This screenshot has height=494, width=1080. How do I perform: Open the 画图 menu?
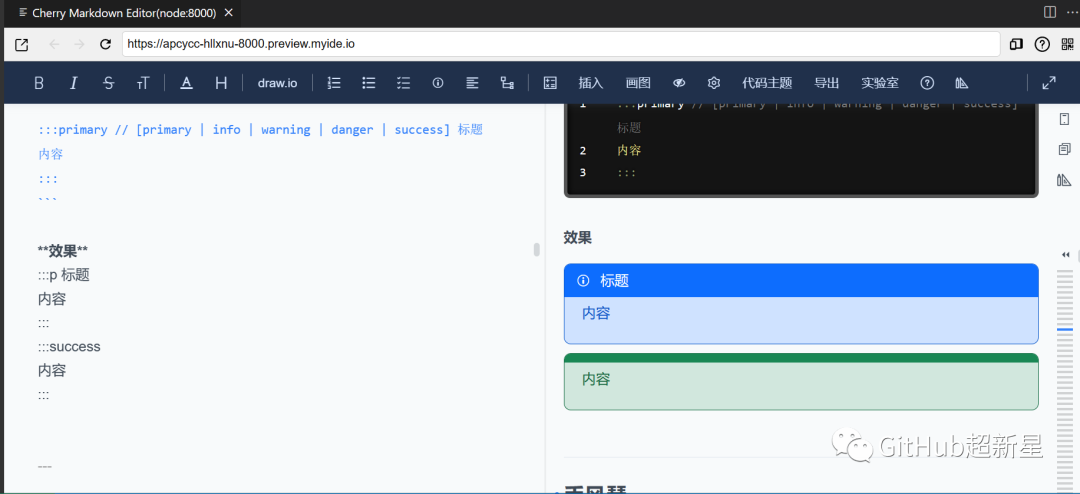point(638,83)
